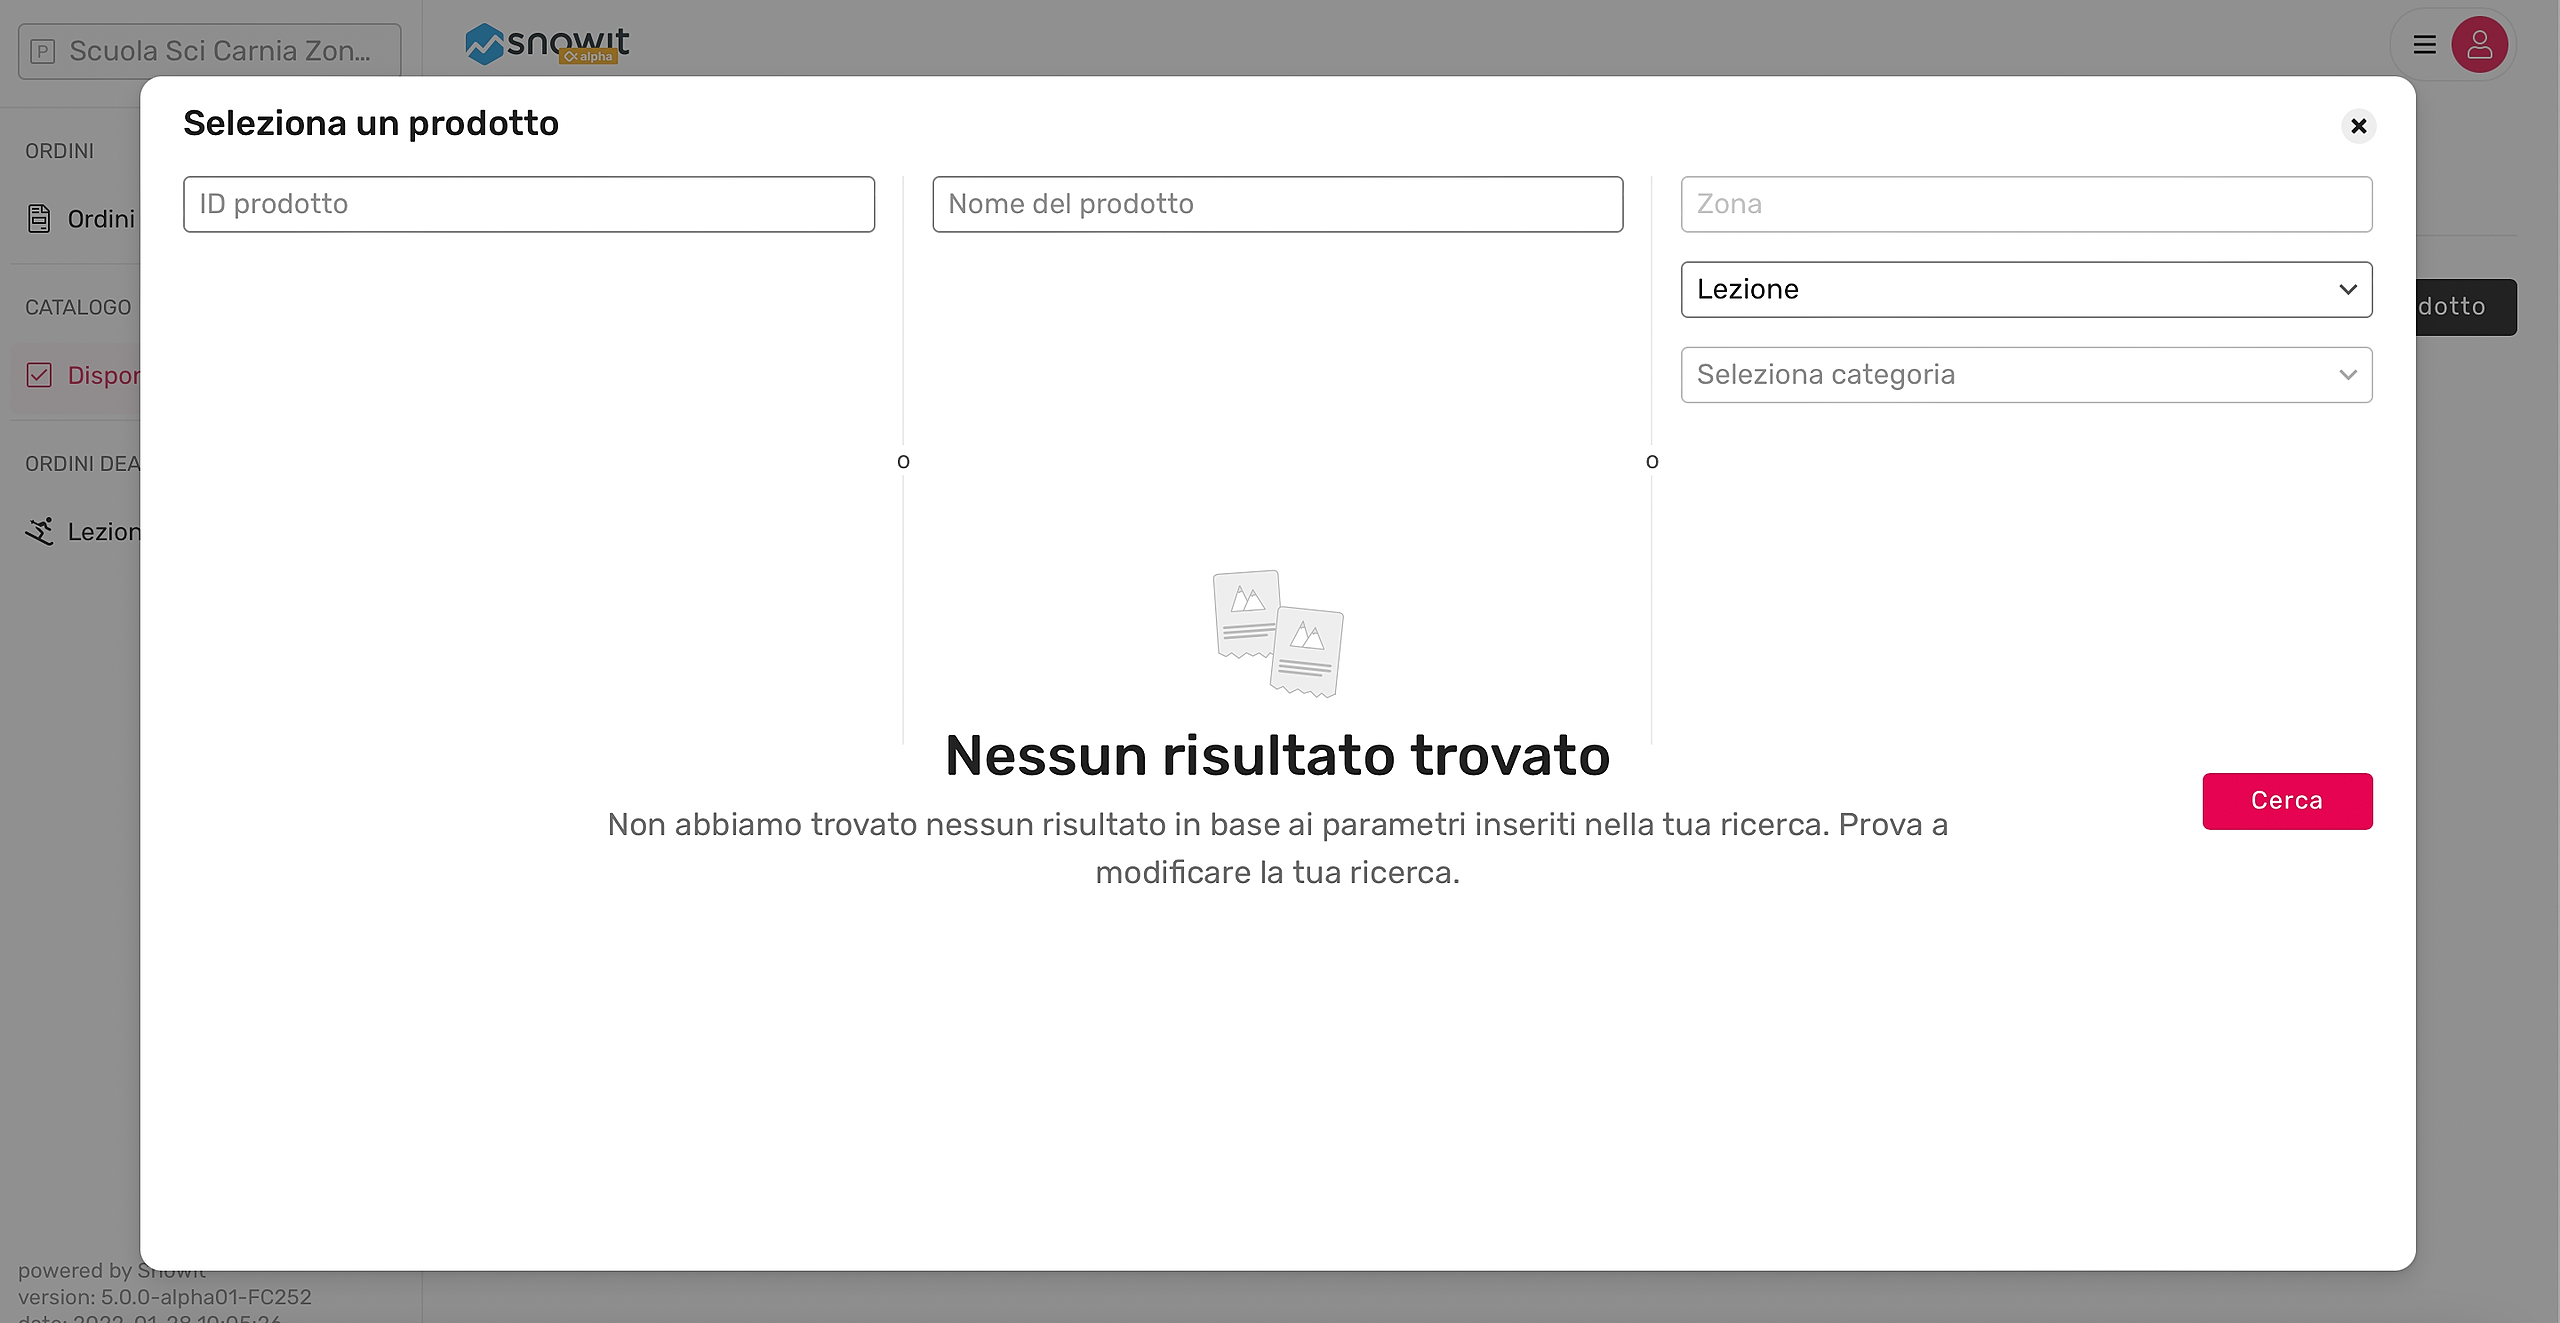The height and width of the screenshot is (1323, 2560).
Task: Click the Zona input field
Action: (2026, 204)
